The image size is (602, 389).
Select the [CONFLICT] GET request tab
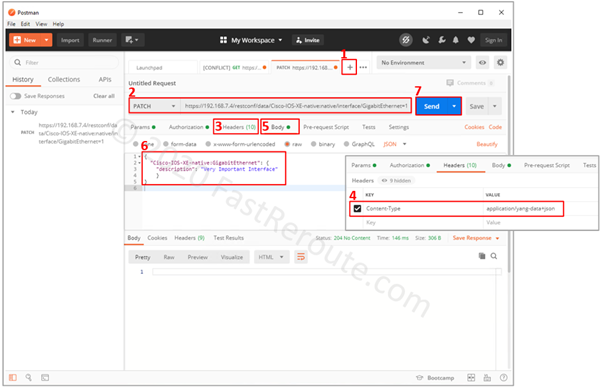click(x=234, y=68)
